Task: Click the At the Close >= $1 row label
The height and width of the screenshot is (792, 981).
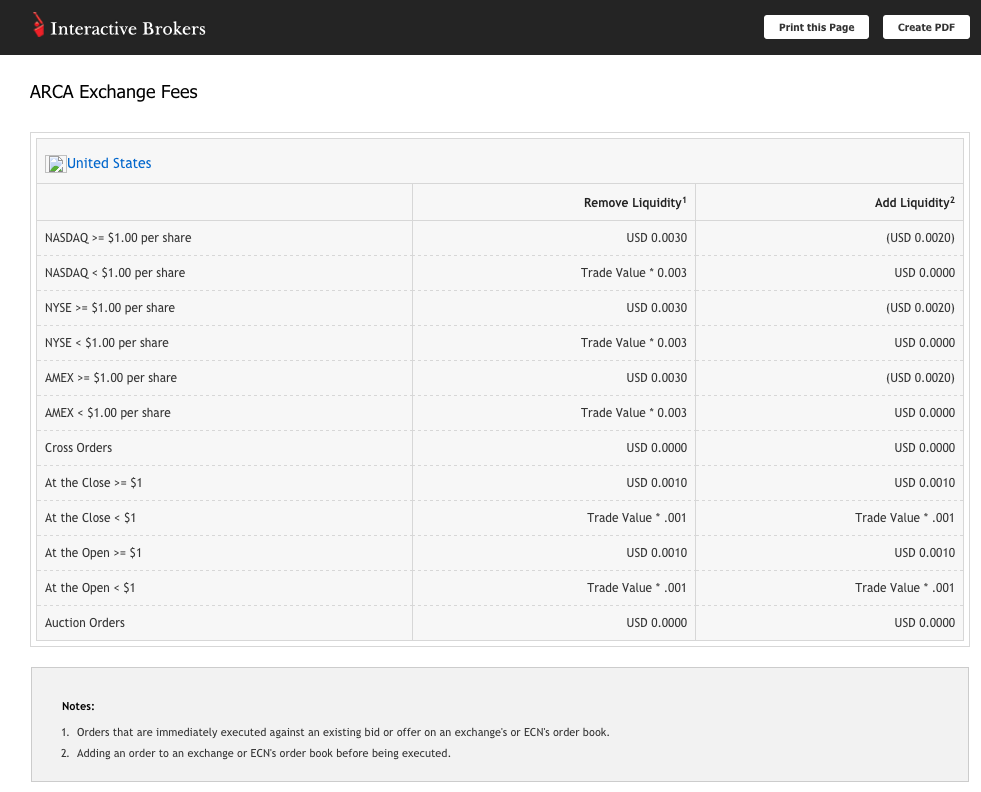Action: point(94,483)
